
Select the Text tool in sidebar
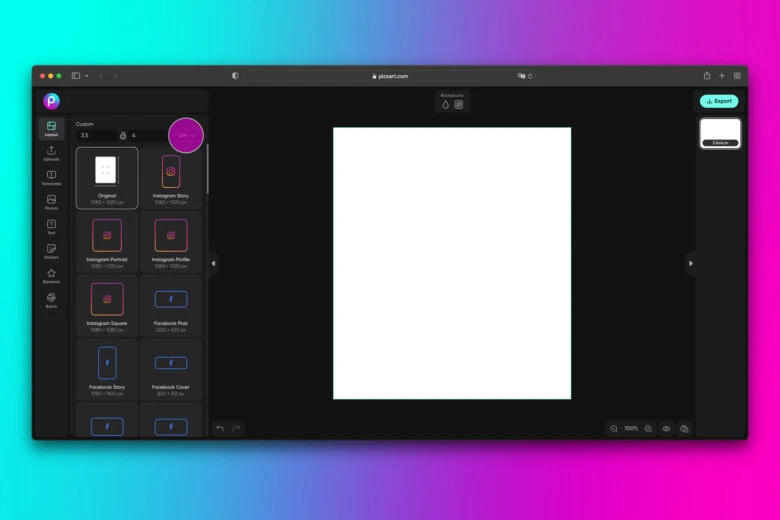coord(51,226)
